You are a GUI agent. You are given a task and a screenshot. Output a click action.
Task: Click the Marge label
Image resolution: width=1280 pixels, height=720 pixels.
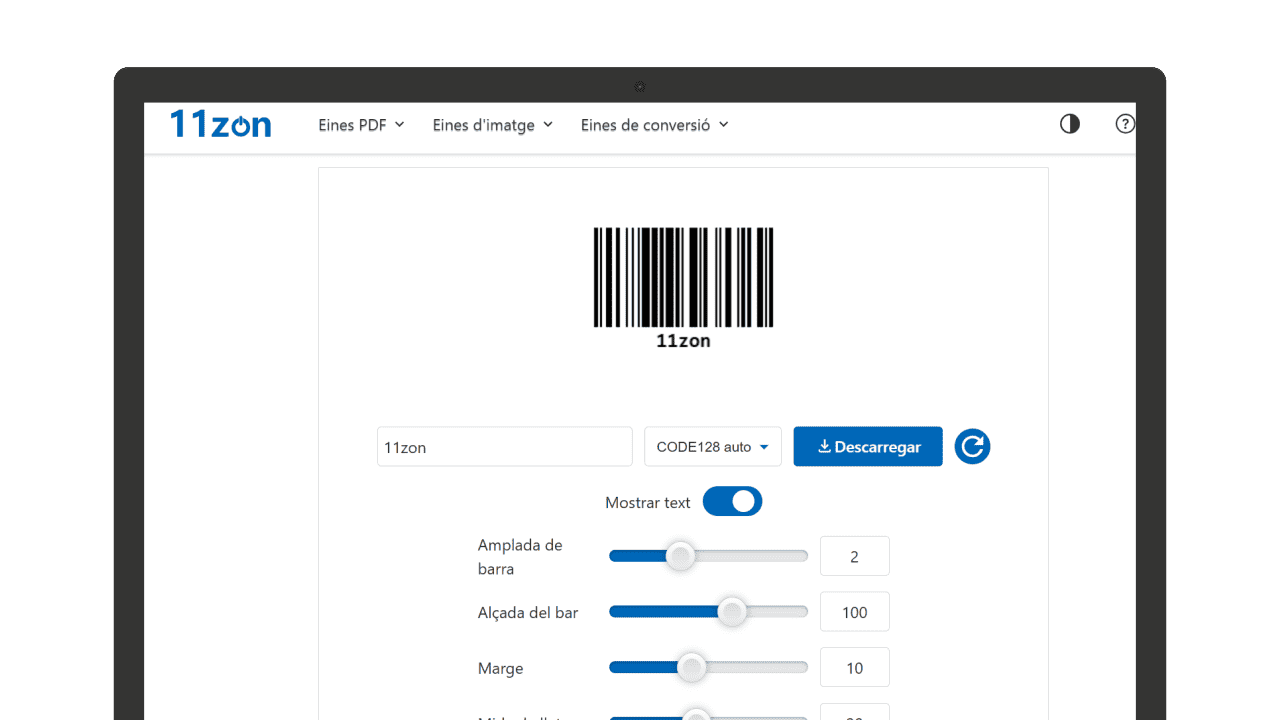(x=500, y=669)
